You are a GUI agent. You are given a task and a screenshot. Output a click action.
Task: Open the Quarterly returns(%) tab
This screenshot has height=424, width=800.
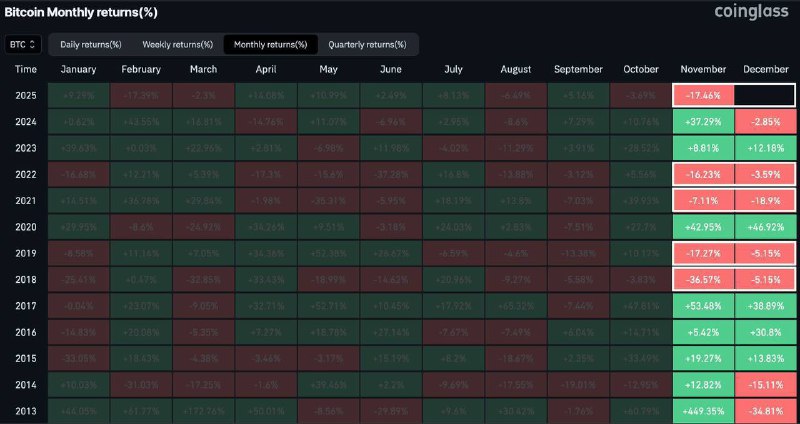click(367, 45)
